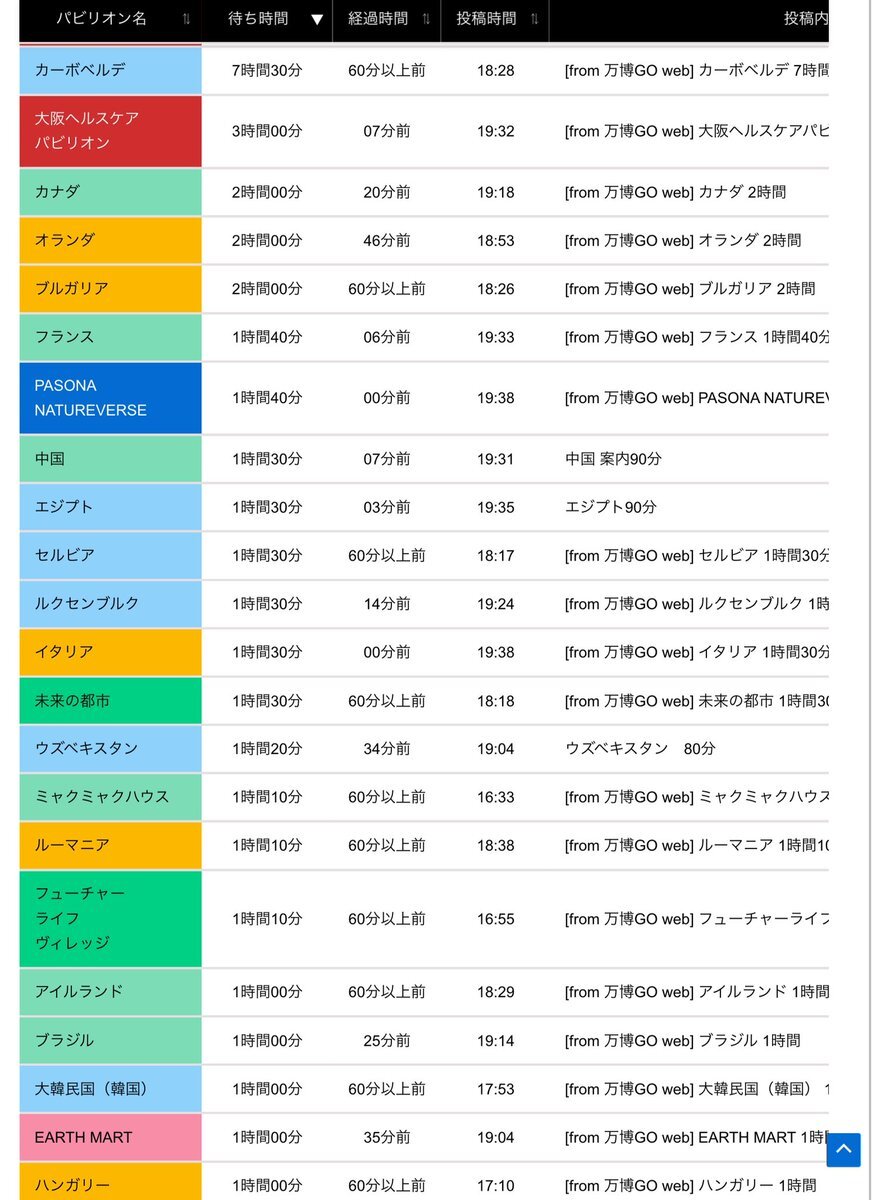Click the 16:55 posted time
This screenshot has width=881, height=1200.
coord(496,919)
